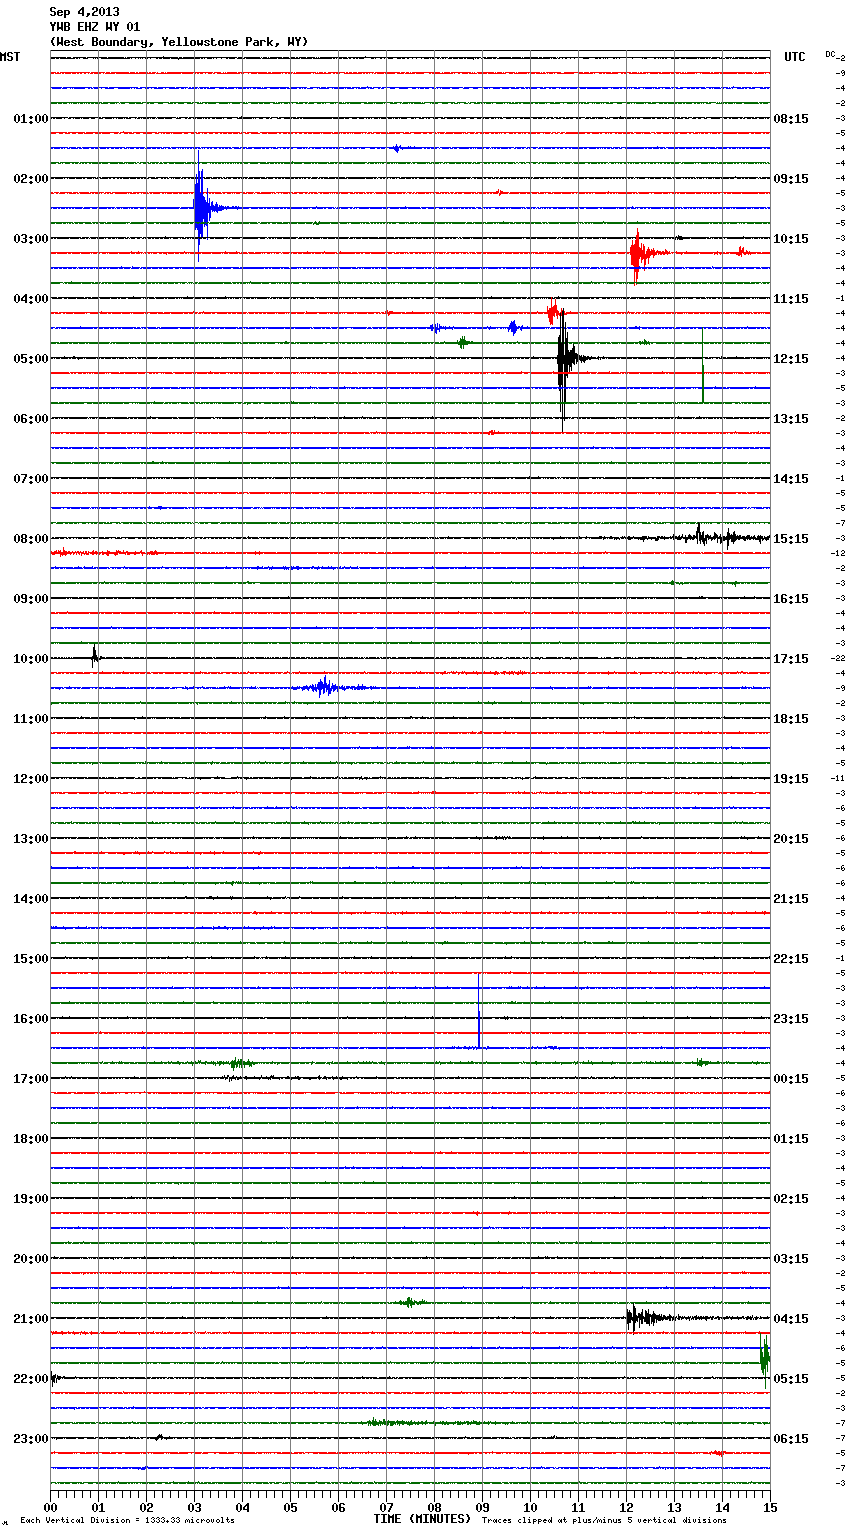Click small black event on the 10:00 trace
This screenshot has height=1534, width=850.
(95, 657)
